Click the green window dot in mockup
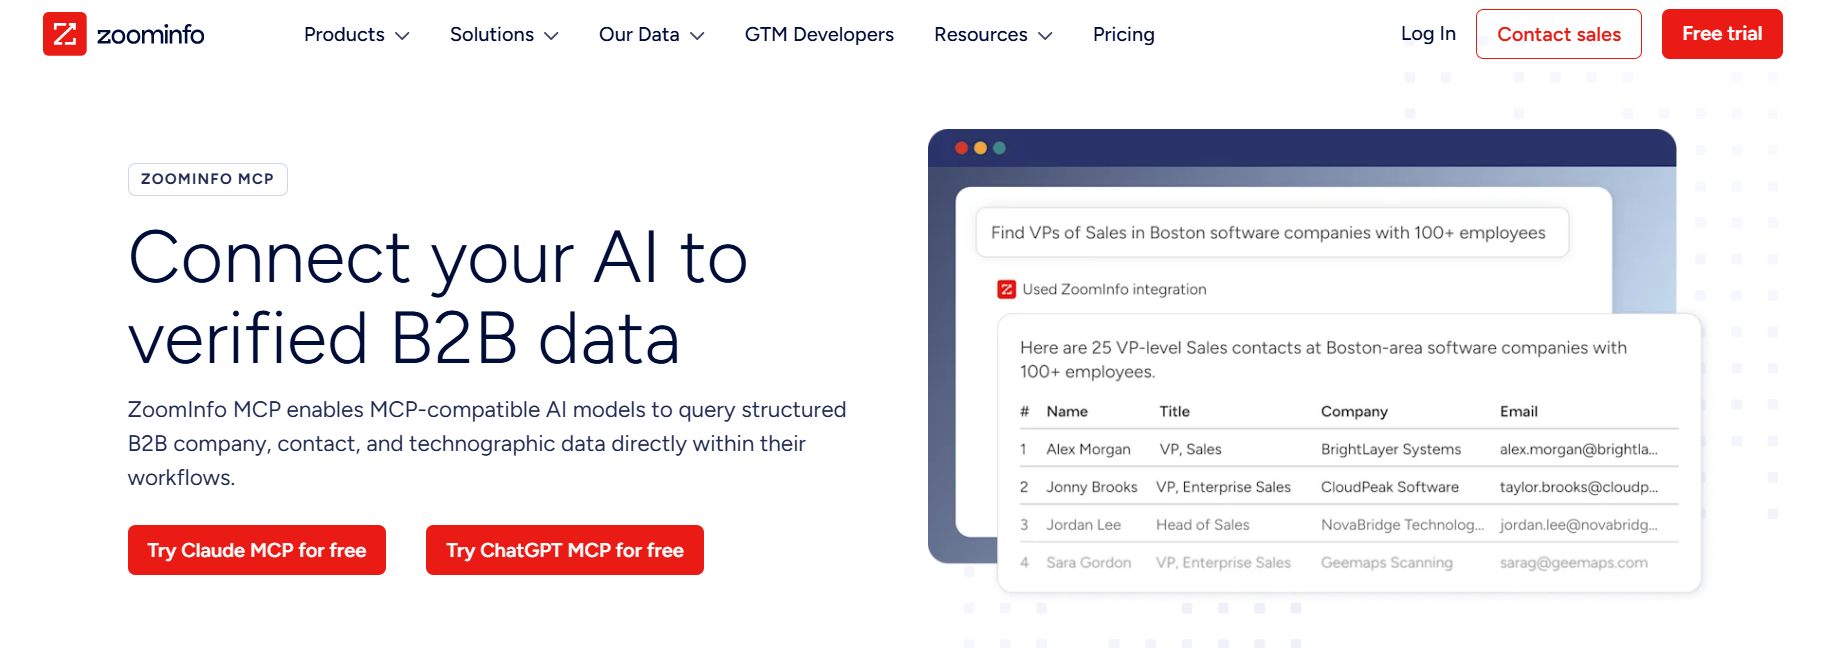 [999, 148]
